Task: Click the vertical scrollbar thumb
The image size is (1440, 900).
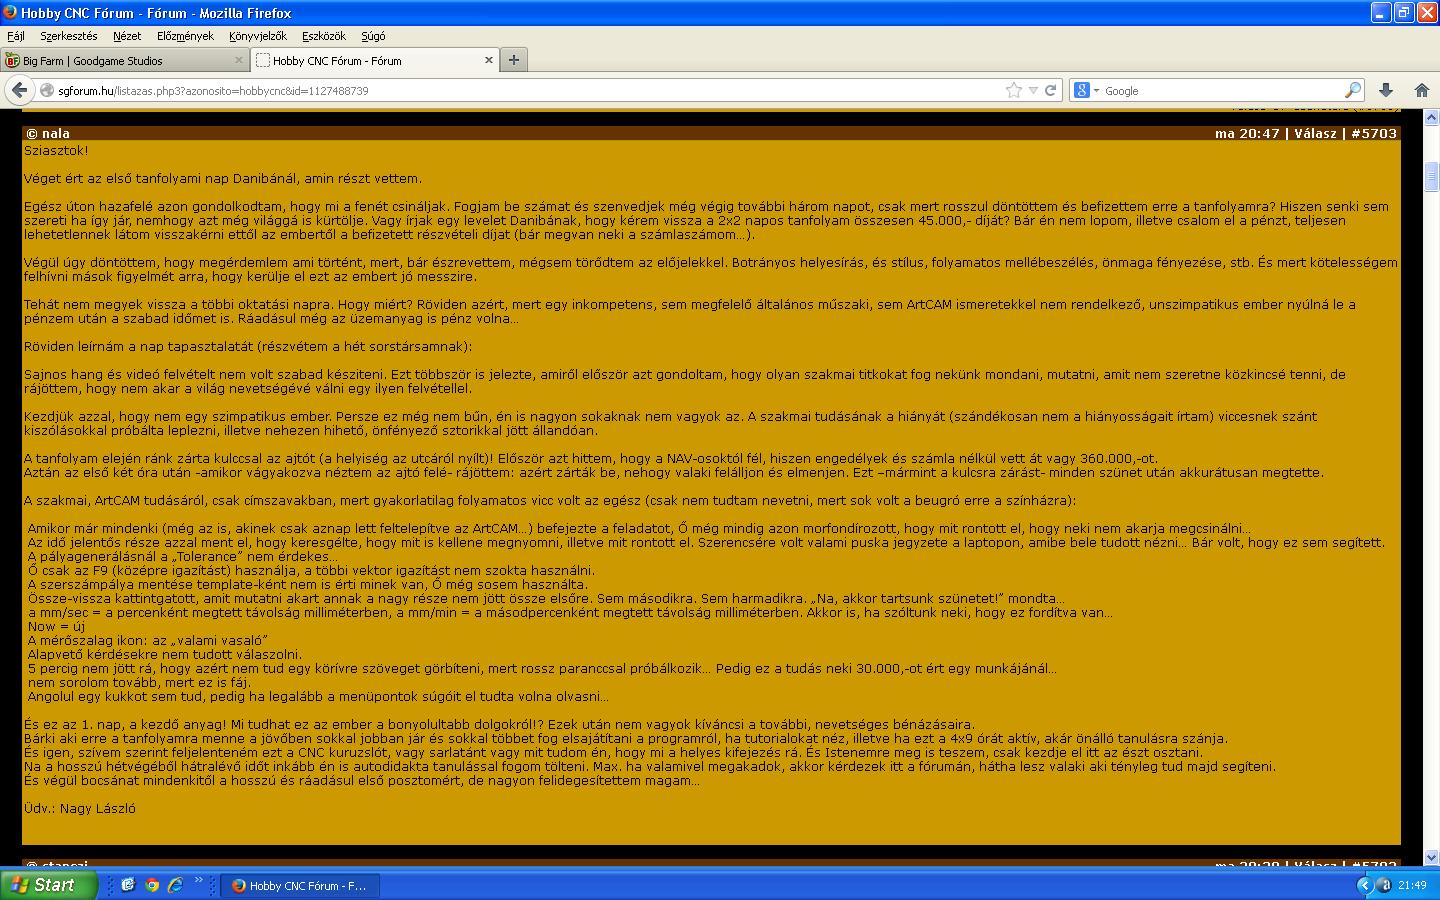Action: click(x=1431, y=176)
